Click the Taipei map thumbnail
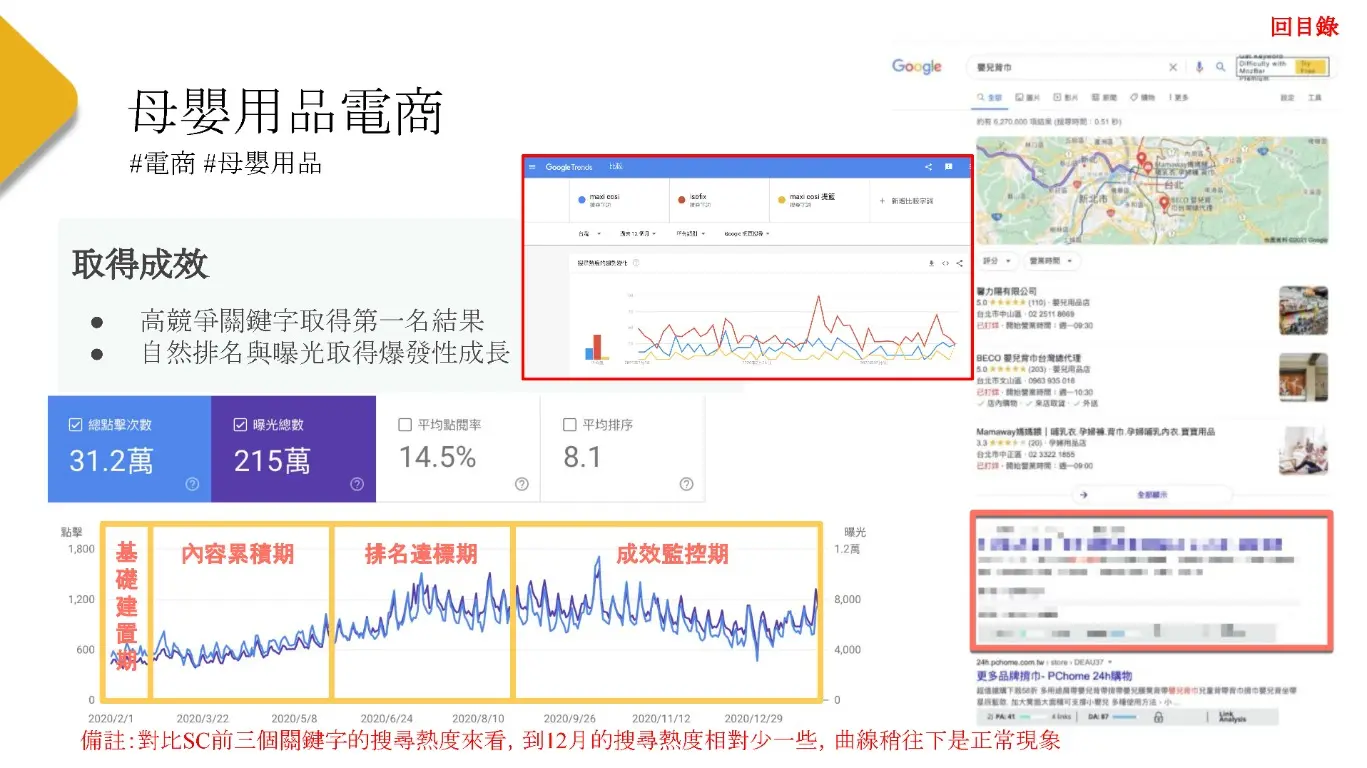Screen dimensions: 1367x768 [x=1152, y=191]
